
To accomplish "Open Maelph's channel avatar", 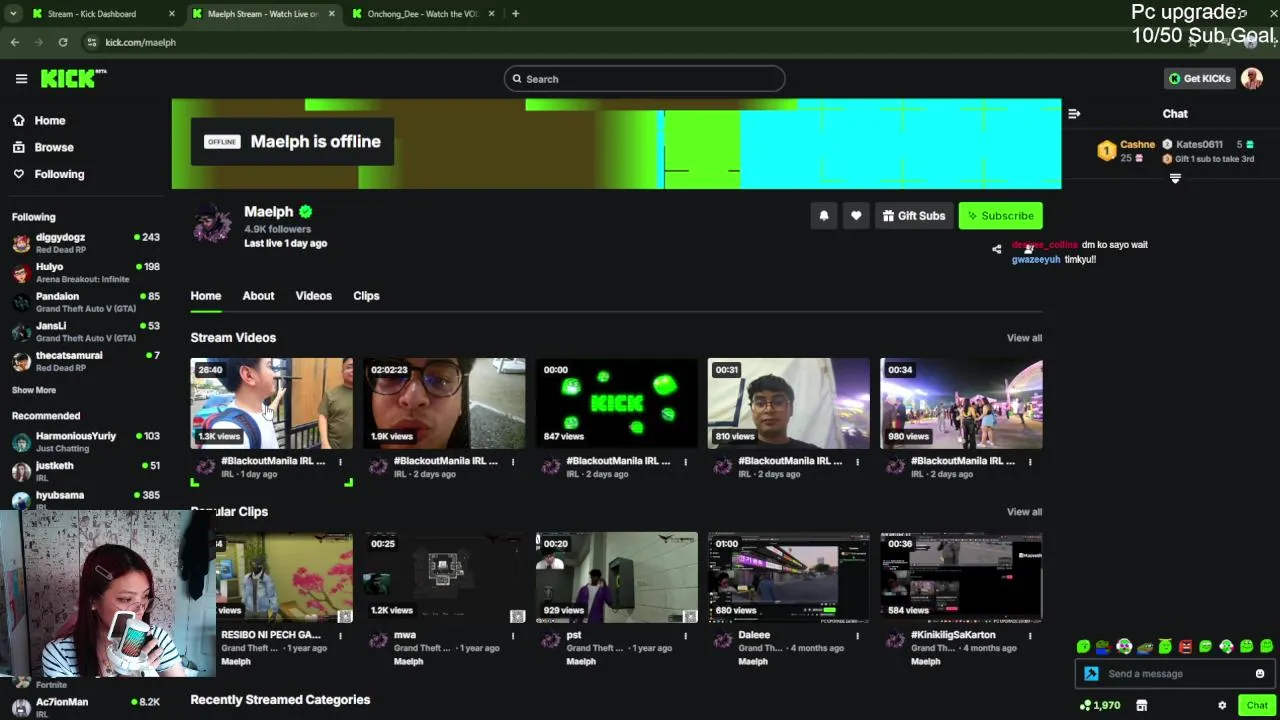I will [212, 225].
